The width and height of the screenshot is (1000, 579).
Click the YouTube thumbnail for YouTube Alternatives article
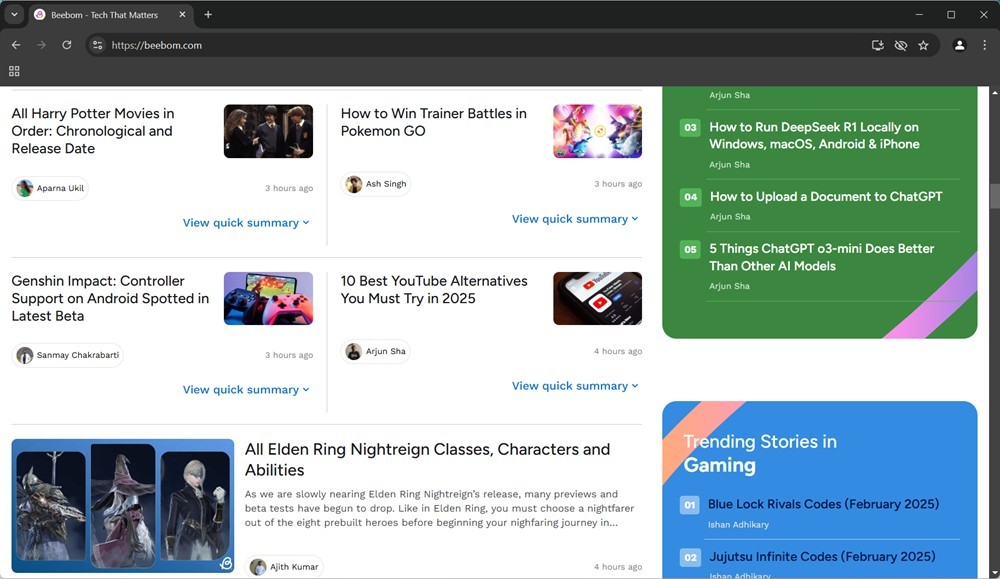(x=597, y=297)
